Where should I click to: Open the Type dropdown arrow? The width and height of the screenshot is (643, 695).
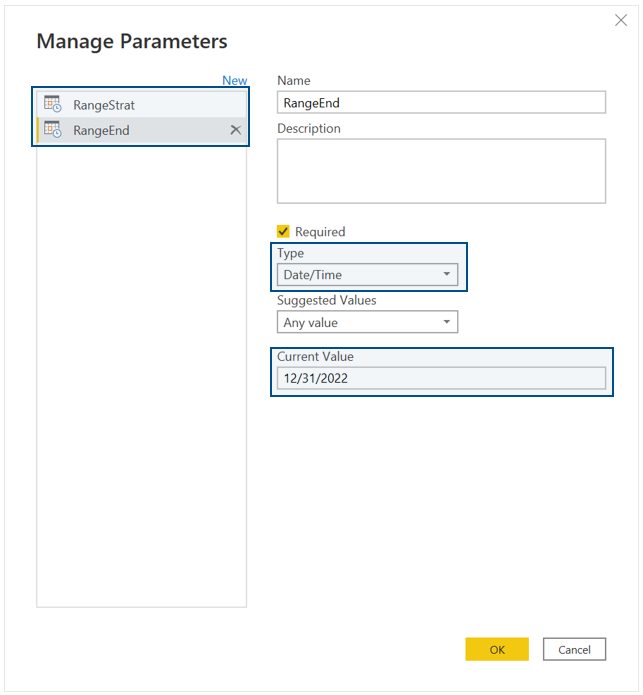[x=447, y=274]
